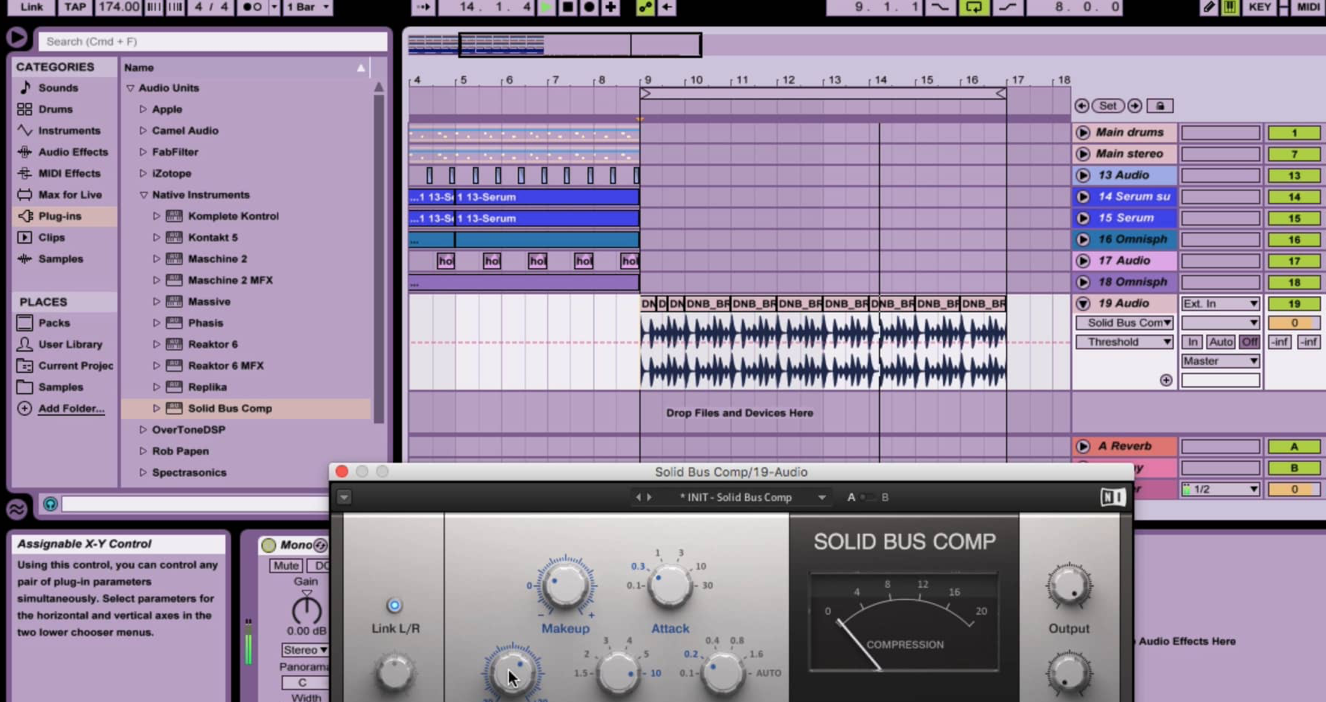Adjust the Attack knob

coord(670,584)
